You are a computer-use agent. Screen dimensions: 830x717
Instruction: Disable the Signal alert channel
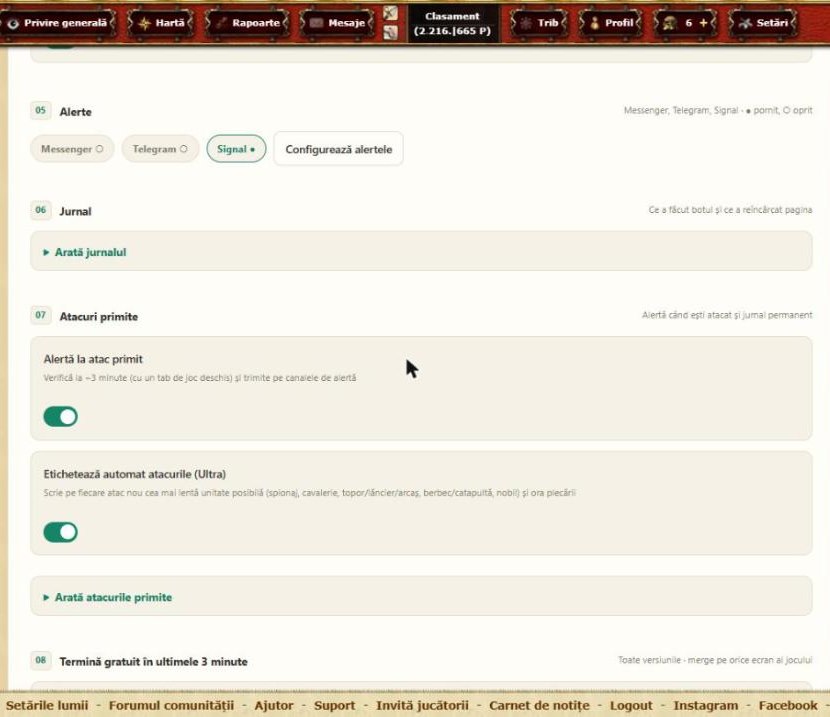click(236, 149)
